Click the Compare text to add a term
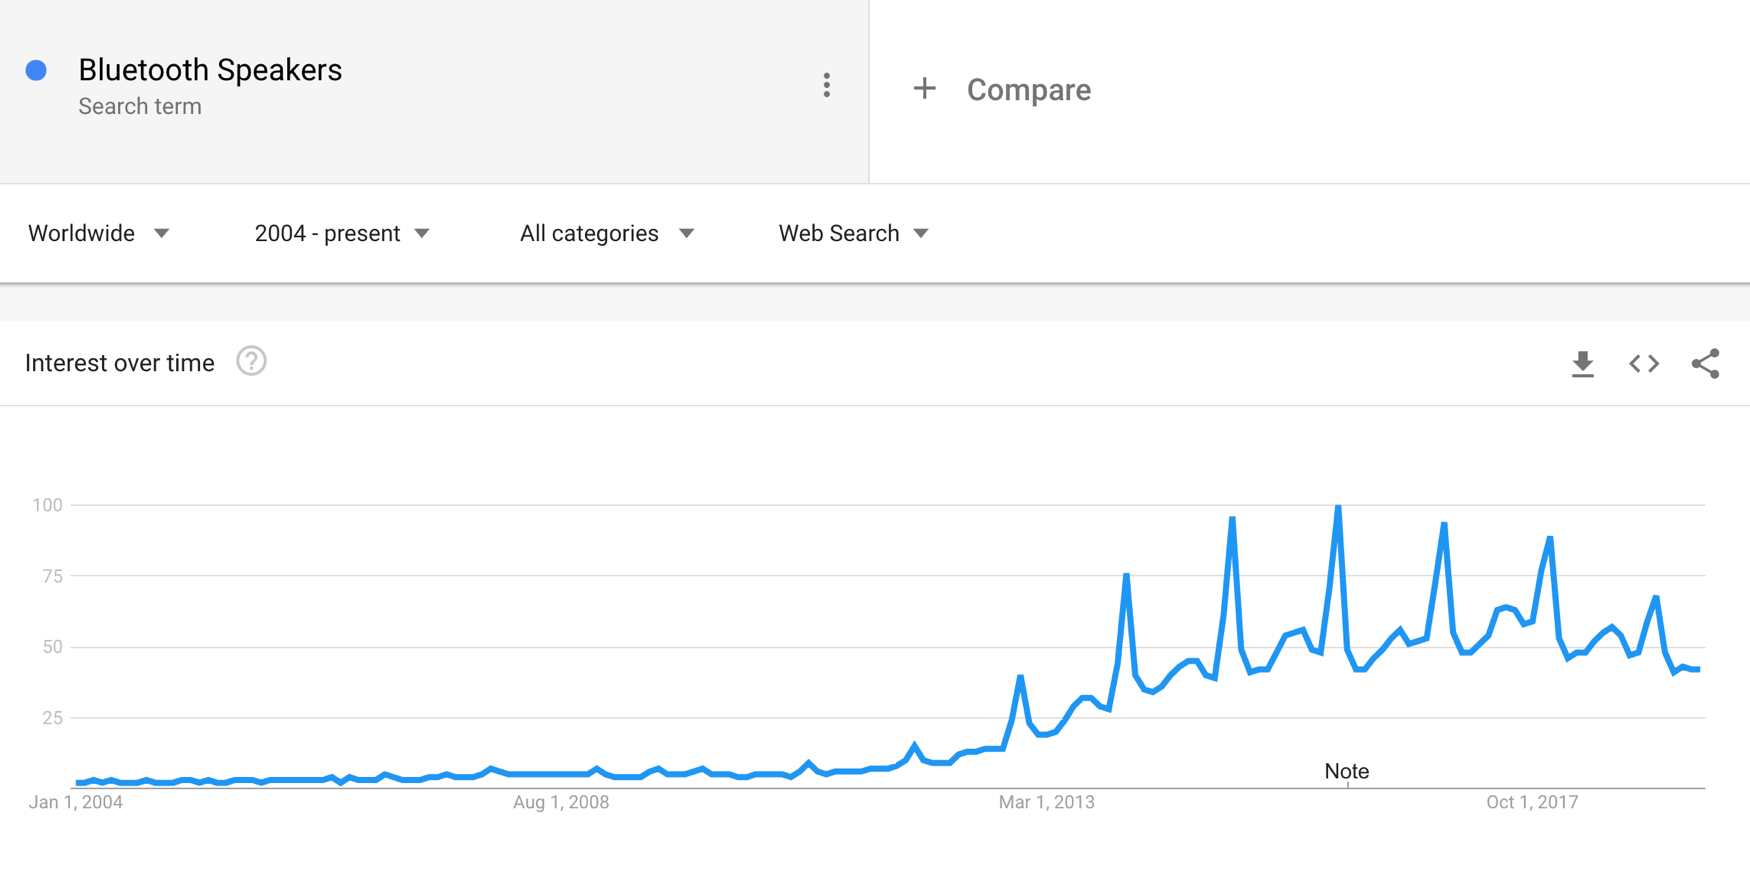This screenshot has height=870, width=1750. pos(1029,90)
